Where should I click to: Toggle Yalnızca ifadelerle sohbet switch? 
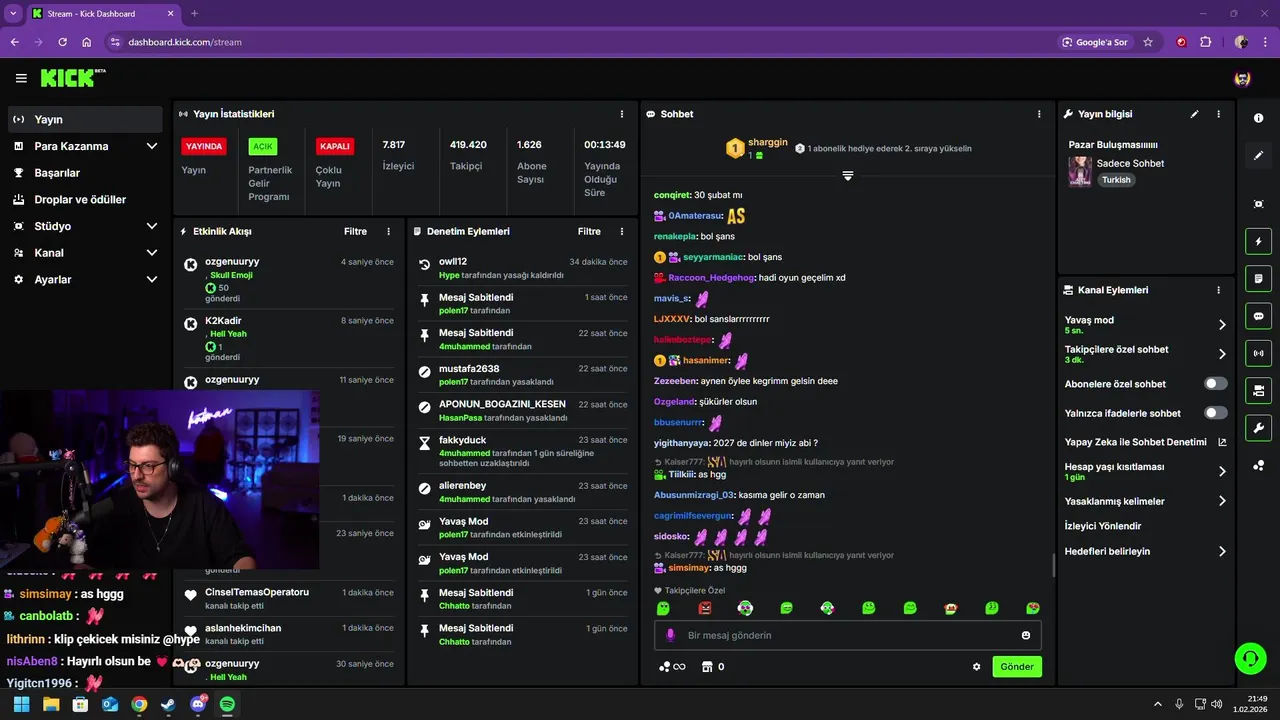[x=1215, y=413]
